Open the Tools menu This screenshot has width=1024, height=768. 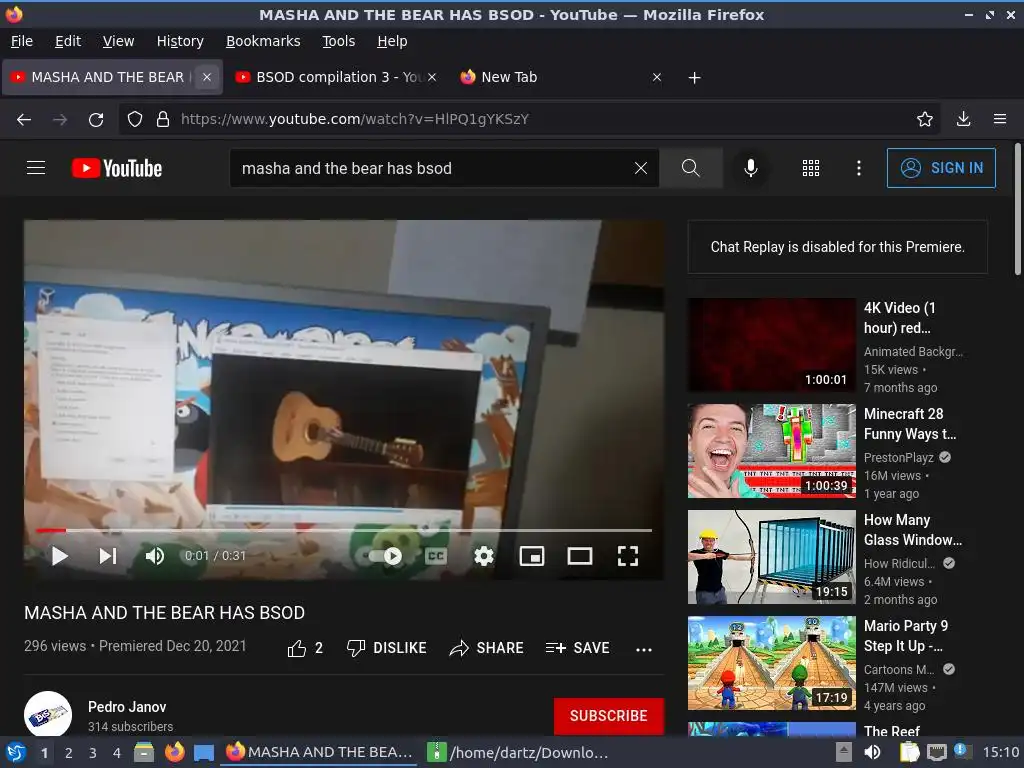(x=338, y=41)
